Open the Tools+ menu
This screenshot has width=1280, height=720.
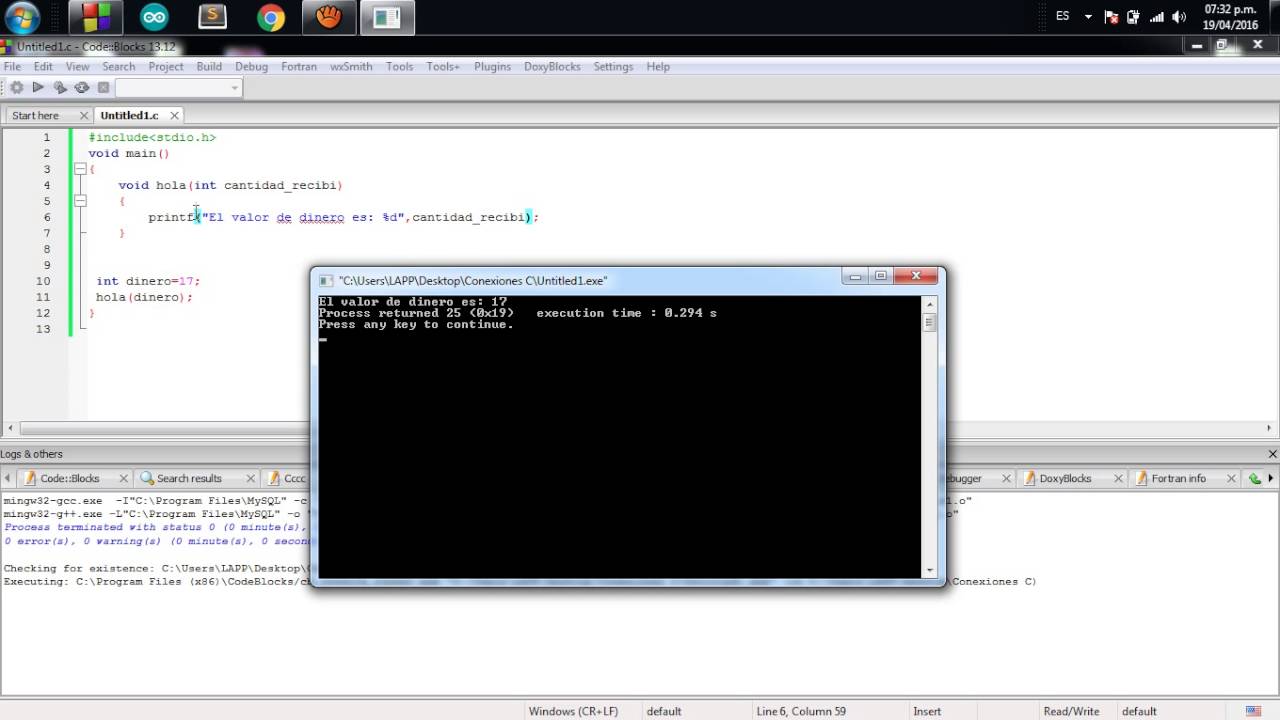(443, 67)
